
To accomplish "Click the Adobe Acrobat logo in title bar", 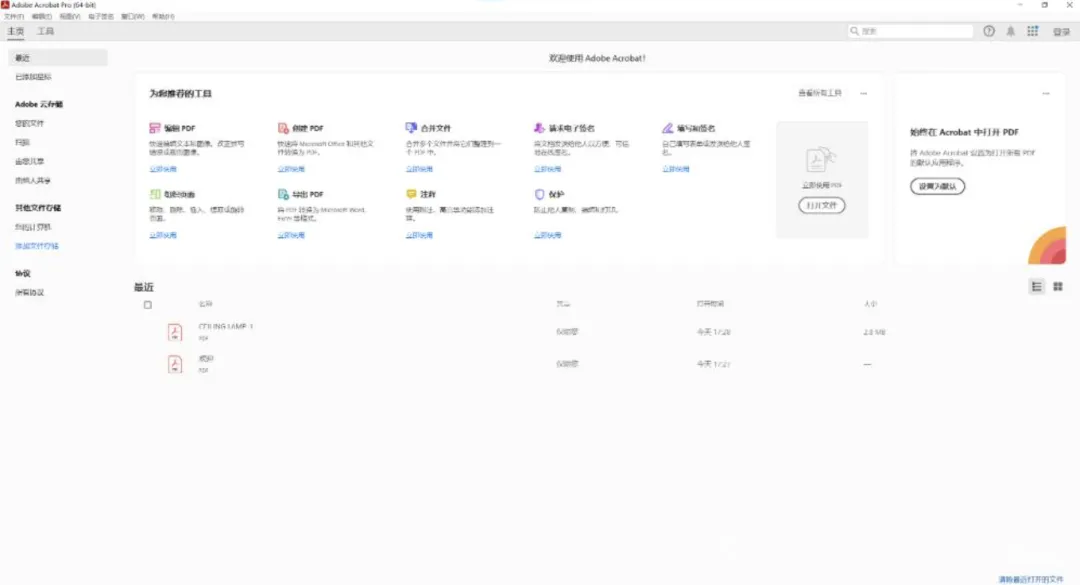I will coord(5,5).
